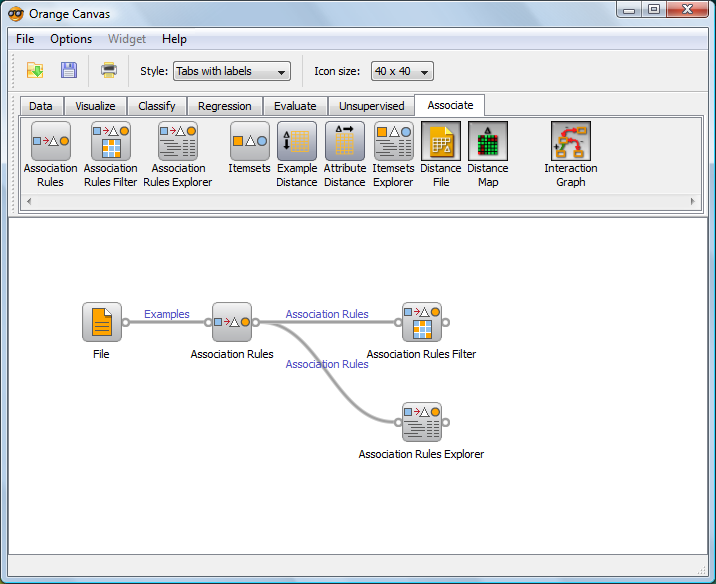
Task: Click the File node output port
Action: (126, 322)
